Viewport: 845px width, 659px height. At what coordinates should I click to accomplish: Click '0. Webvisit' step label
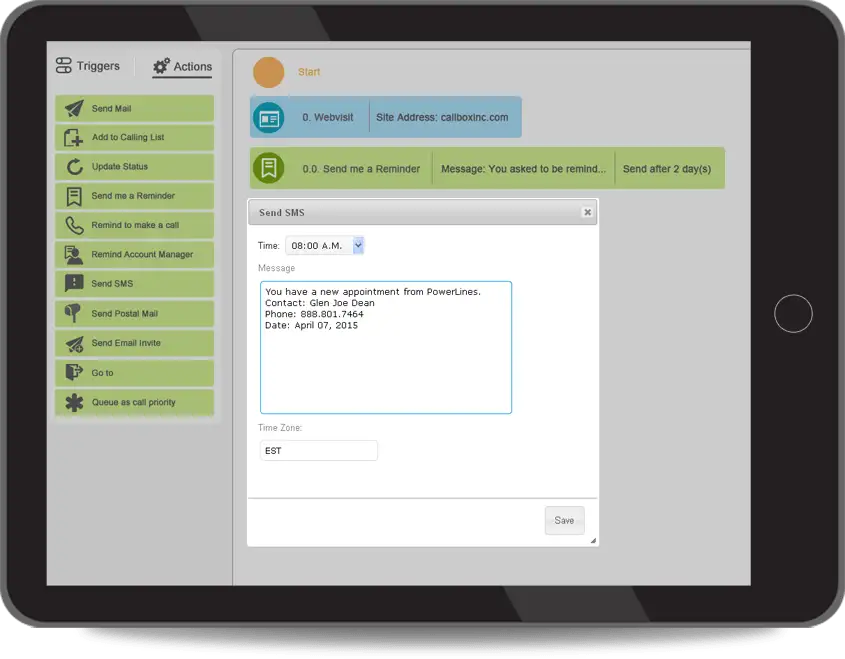pyautogui.click(x=328, y=117)
